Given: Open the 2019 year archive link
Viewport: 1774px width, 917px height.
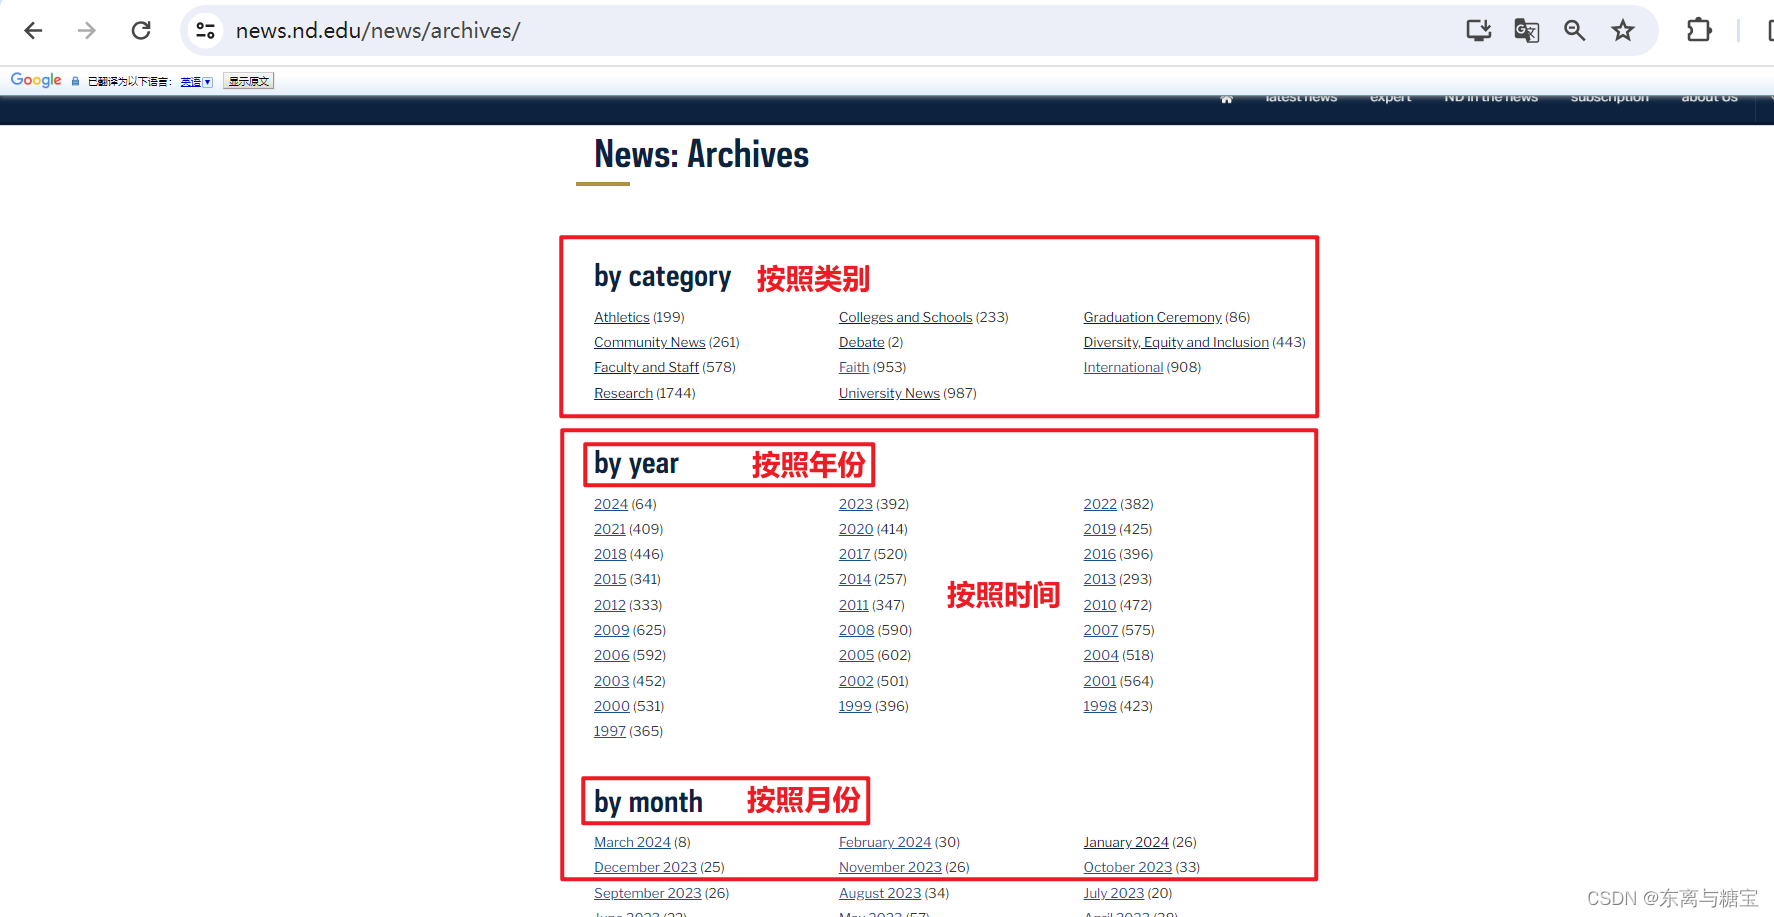Looking at the screenshot, I should [x=1100, y=529].
